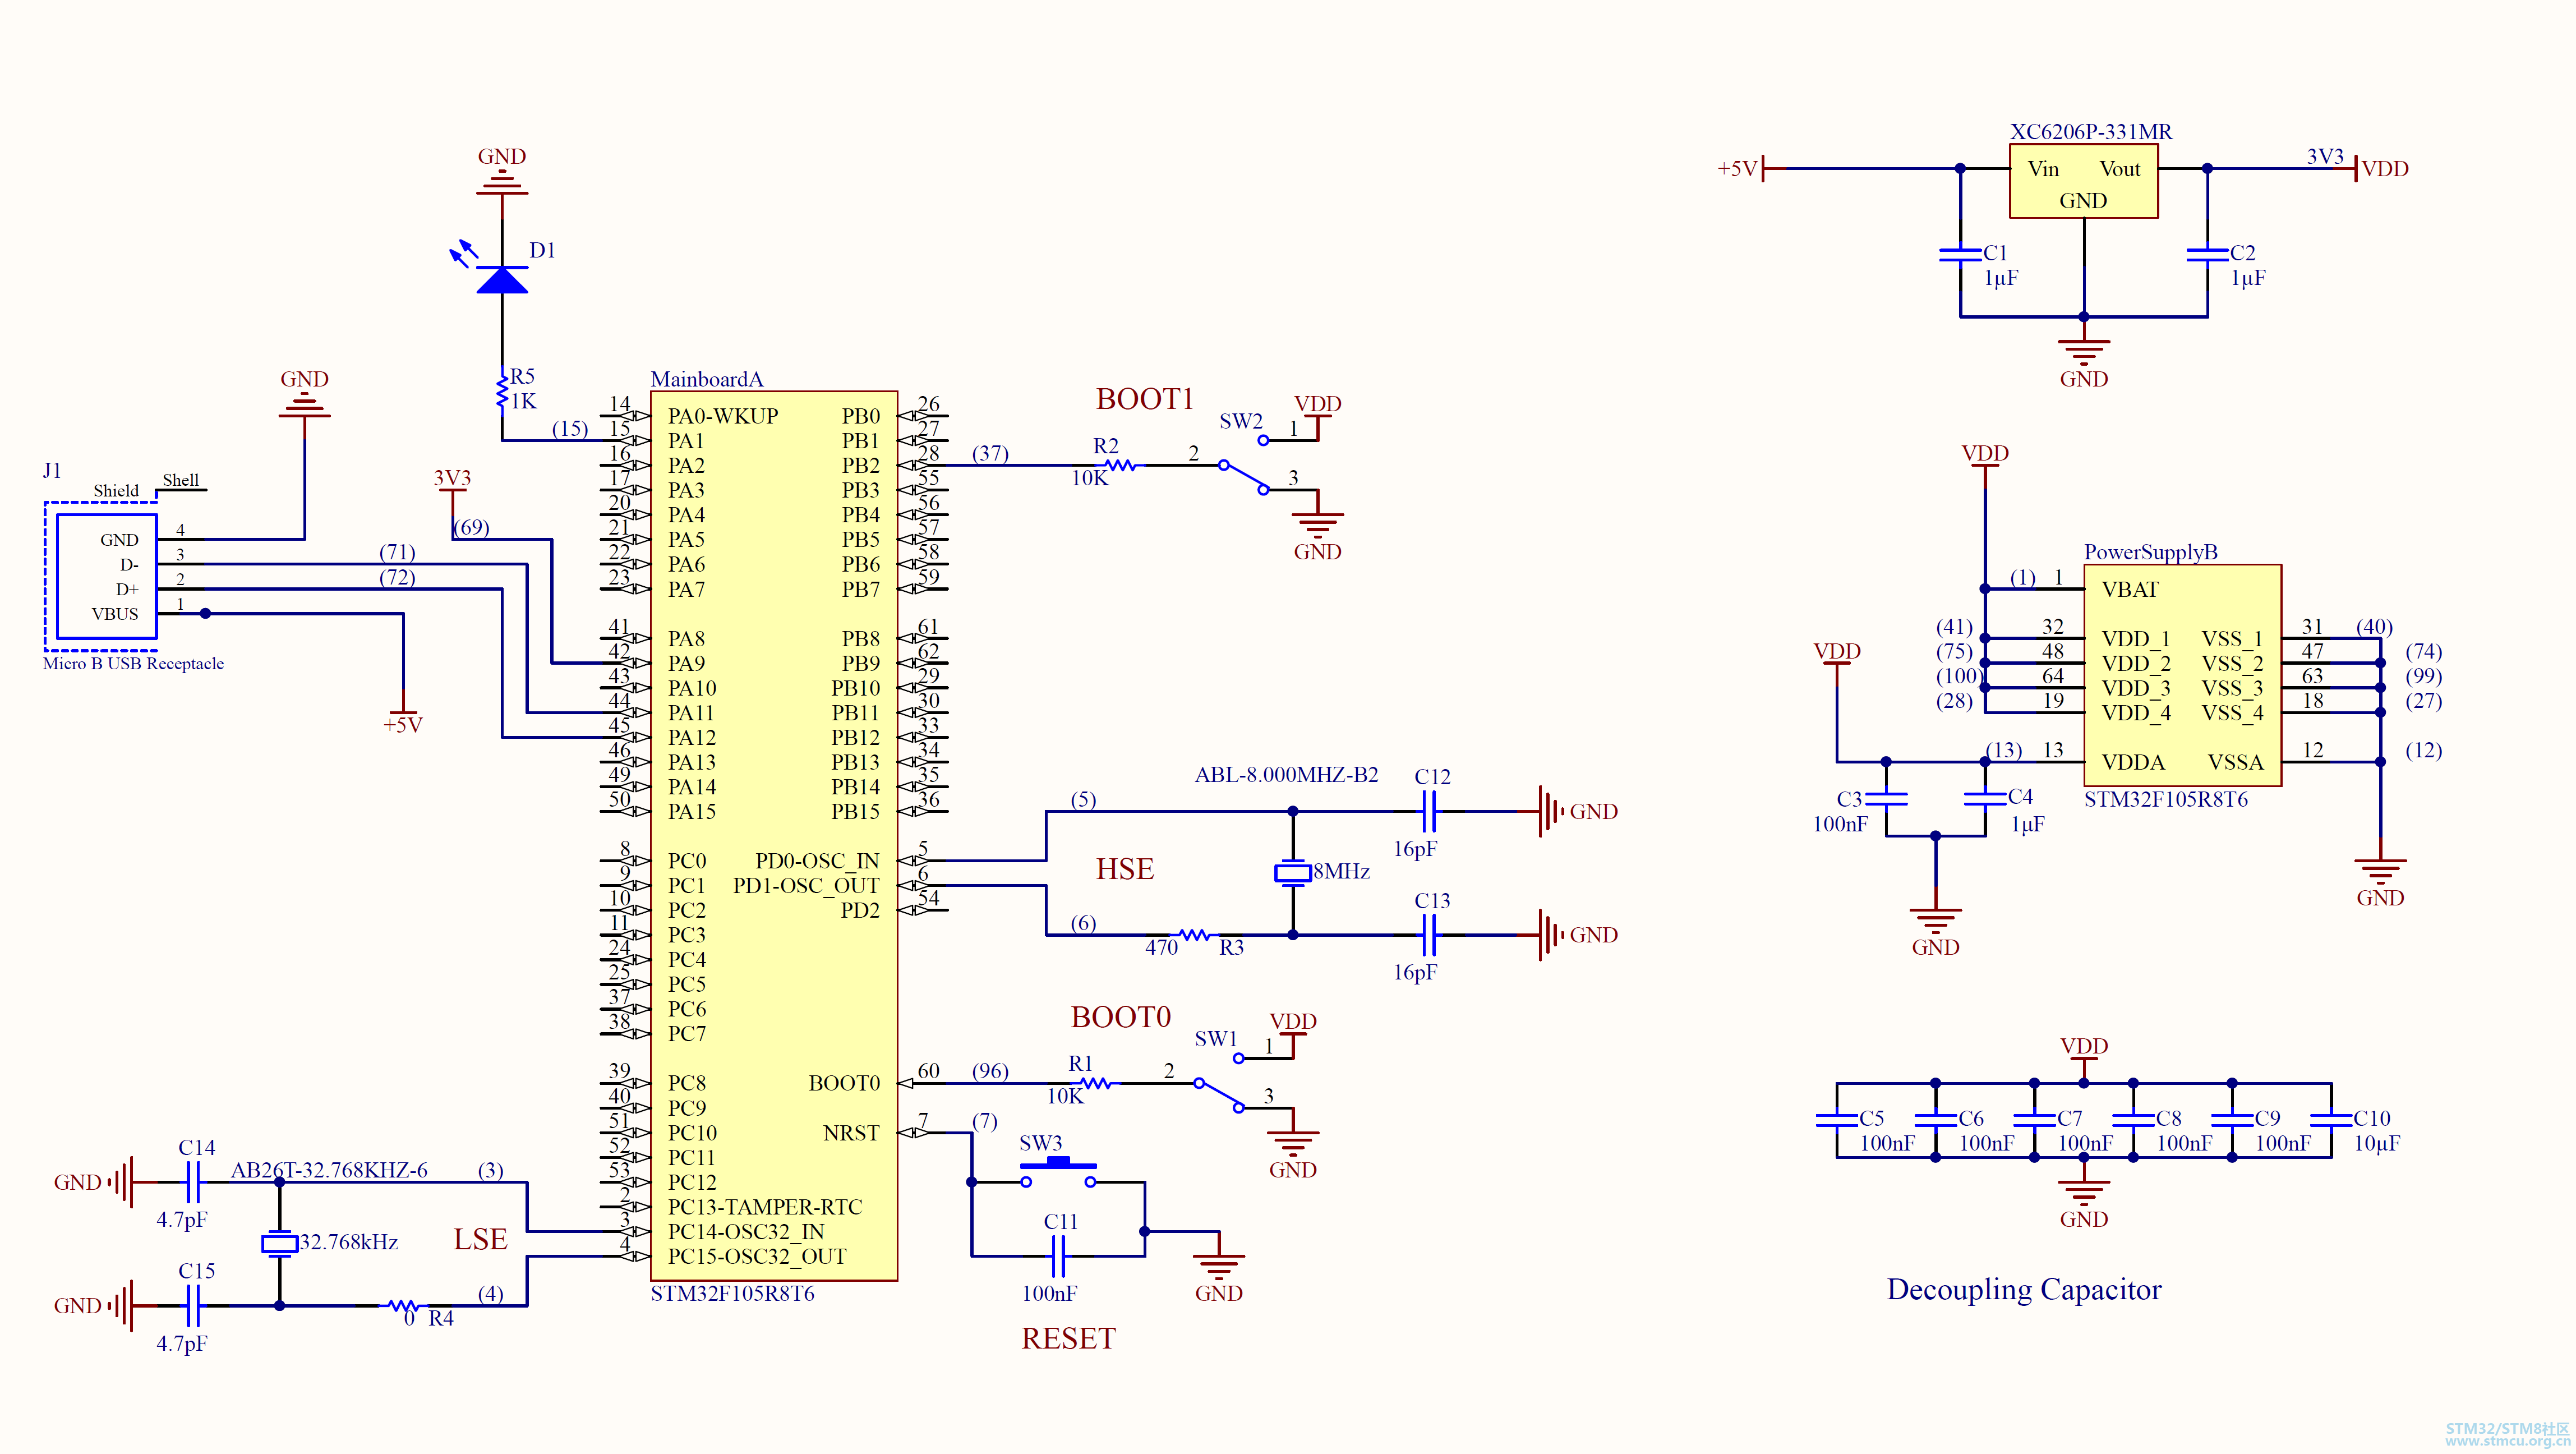
Task: Click the 'PD0-OSC_IN' pin name
Action: coord(817,861)
